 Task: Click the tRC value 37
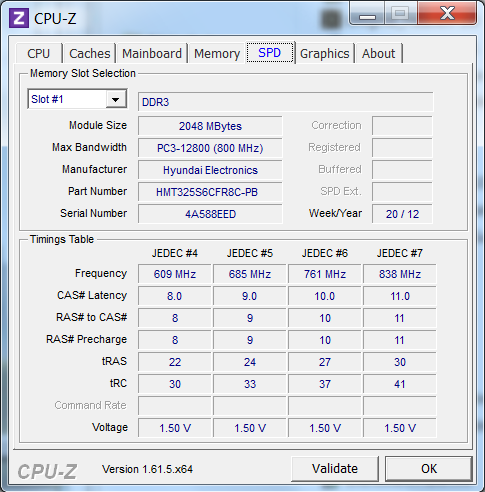(325, 384)
